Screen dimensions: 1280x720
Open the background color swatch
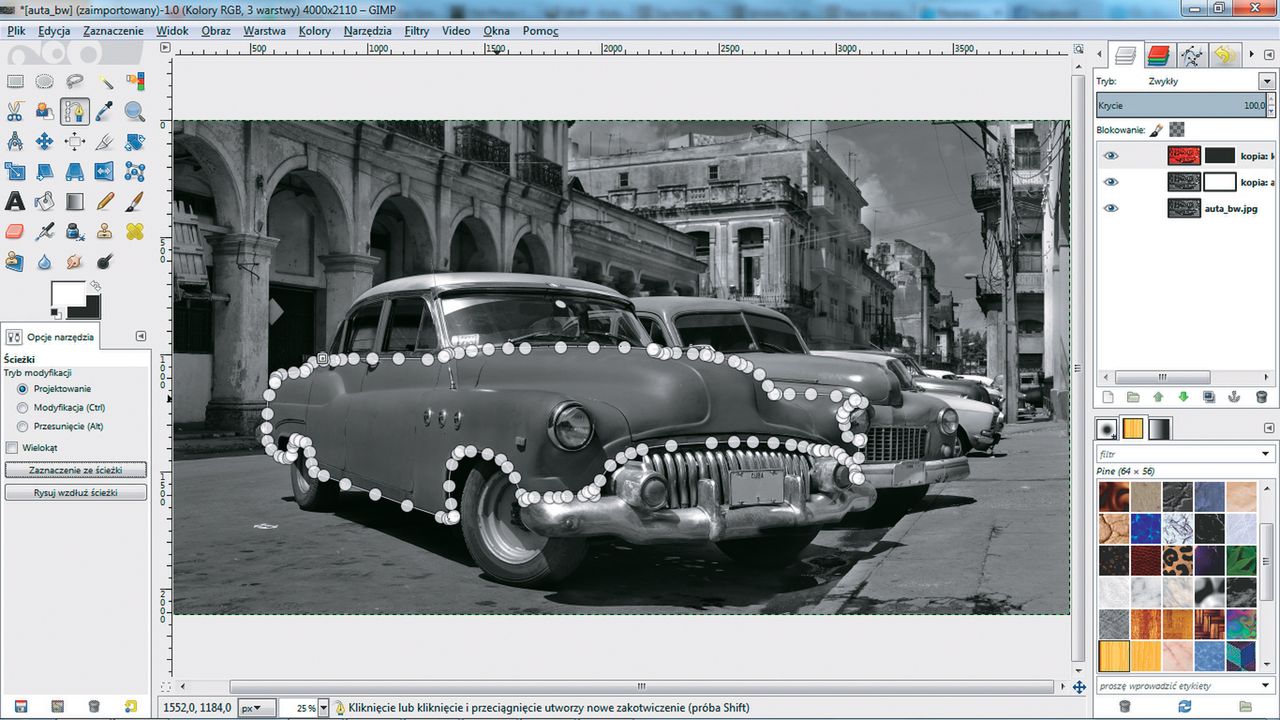(88, 308)
